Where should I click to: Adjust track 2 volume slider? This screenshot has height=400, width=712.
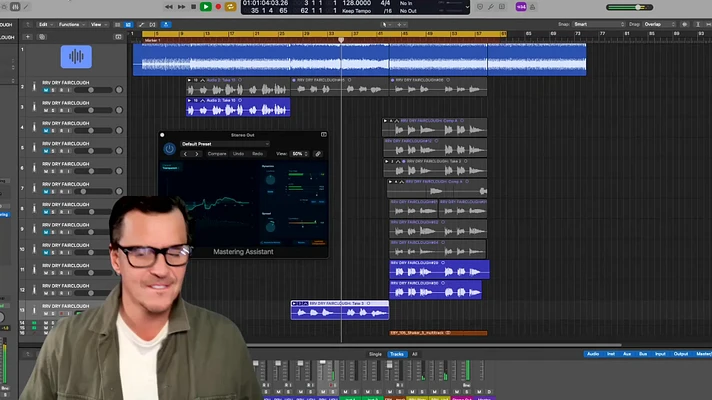coord(94,90)
